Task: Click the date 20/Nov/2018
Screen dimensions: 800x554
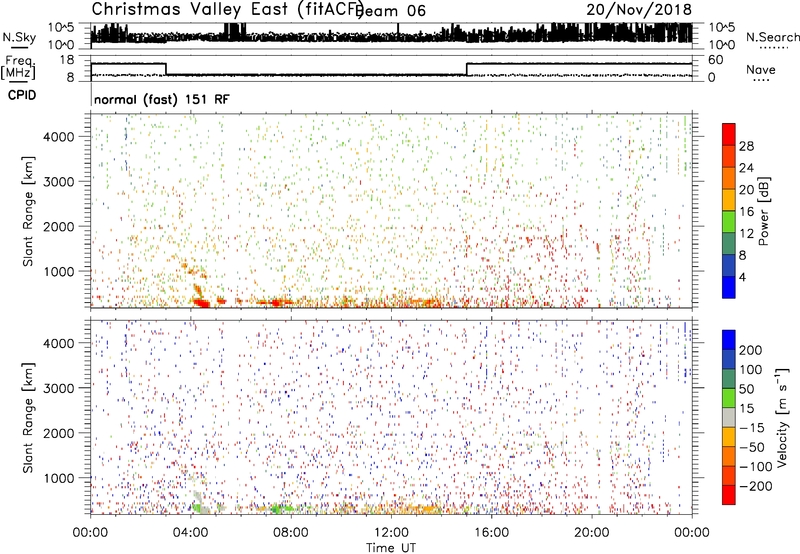Action: point(639,10)
